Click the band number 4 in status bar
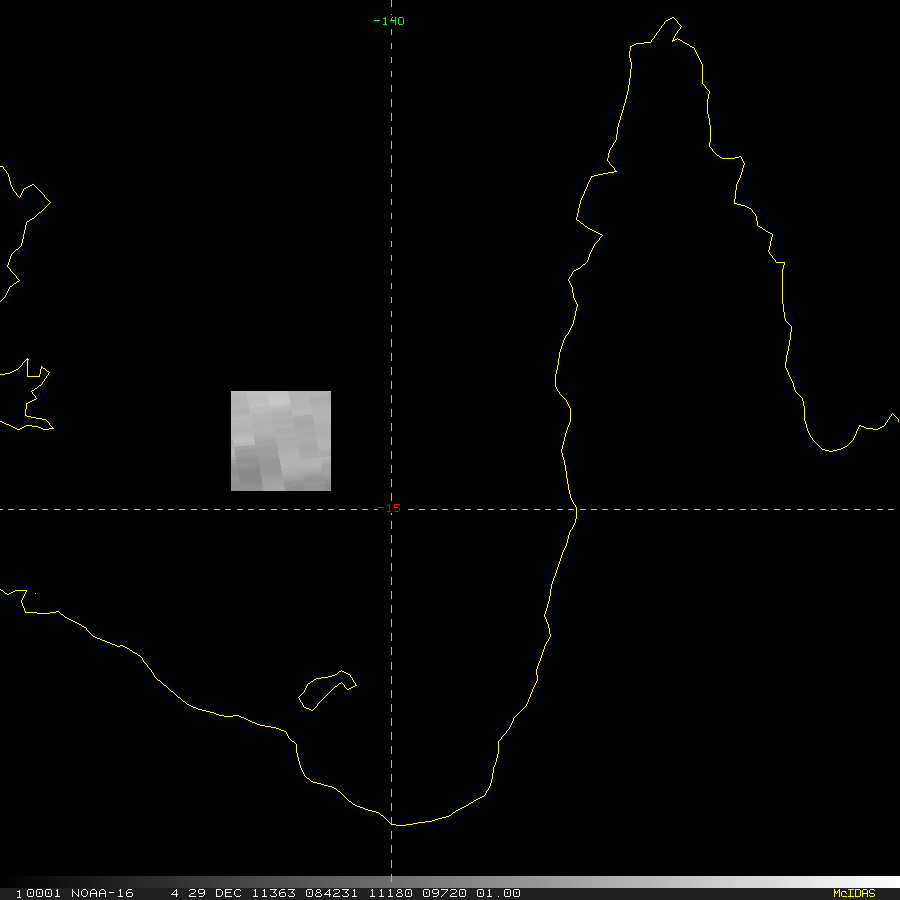The height and width of the screenshot is (900, 900). click(175, 893)
